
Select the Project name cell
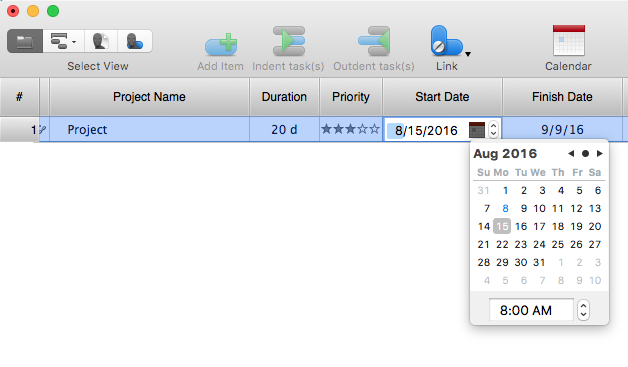[149, 129]
